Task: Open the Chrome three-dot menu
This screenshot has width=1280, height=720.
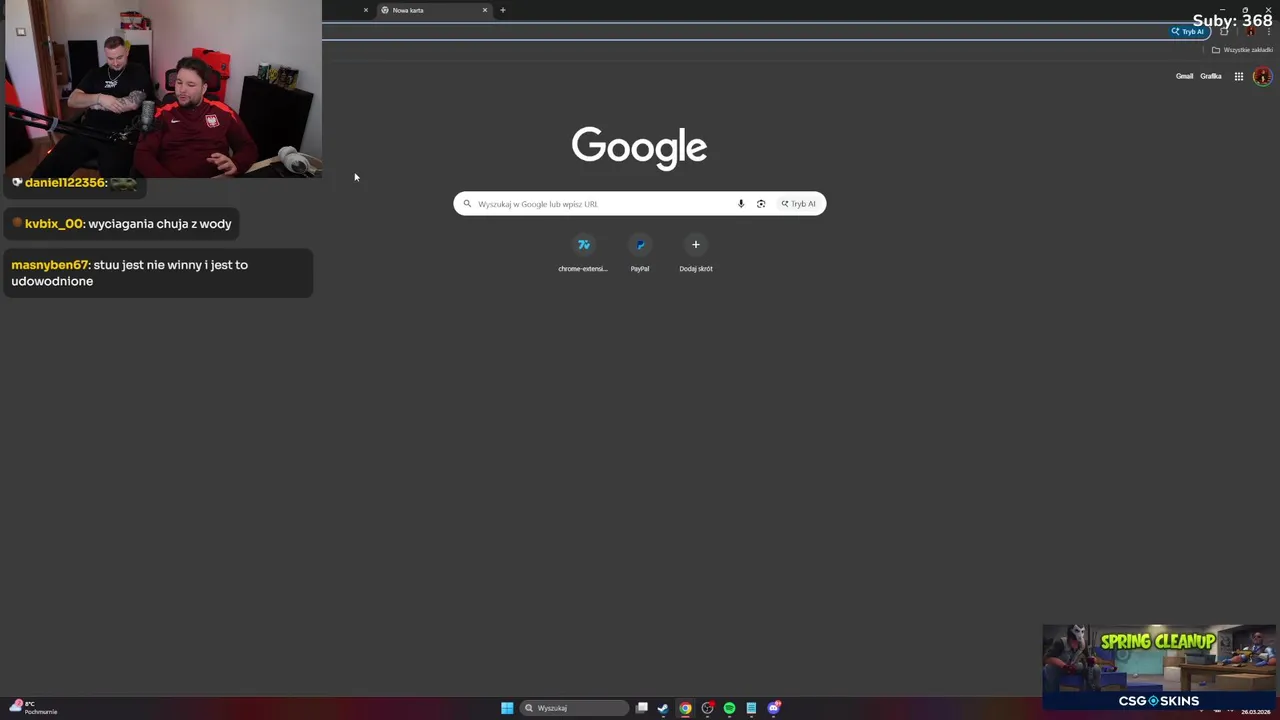Action: tap(1269, 32)
